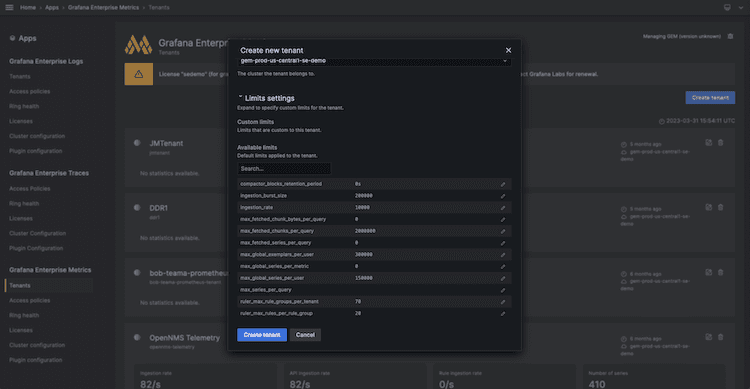Open Ring health under Enterprise Traces
750x389 pixels.
pos(24,203)
